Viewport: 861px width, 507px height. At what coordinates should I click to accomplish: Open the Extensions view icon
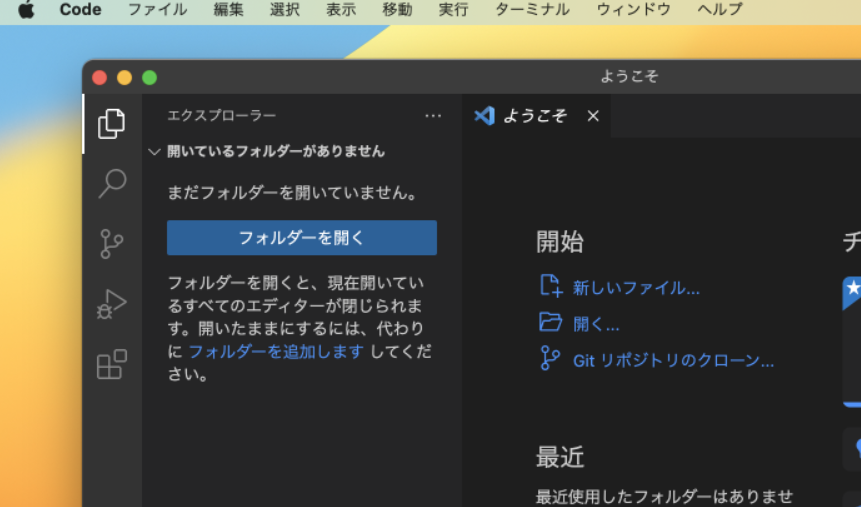tap(111, 364)
